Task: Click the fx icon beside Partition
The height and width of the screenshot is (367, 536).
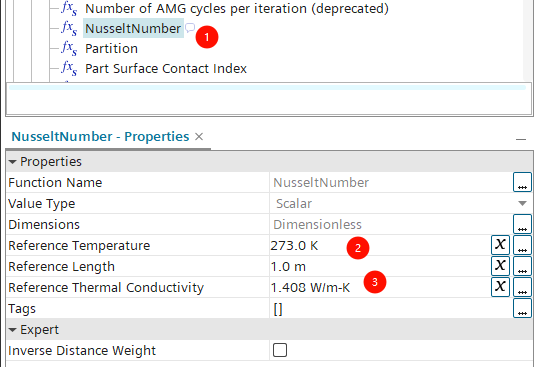Action: [69, 49]
